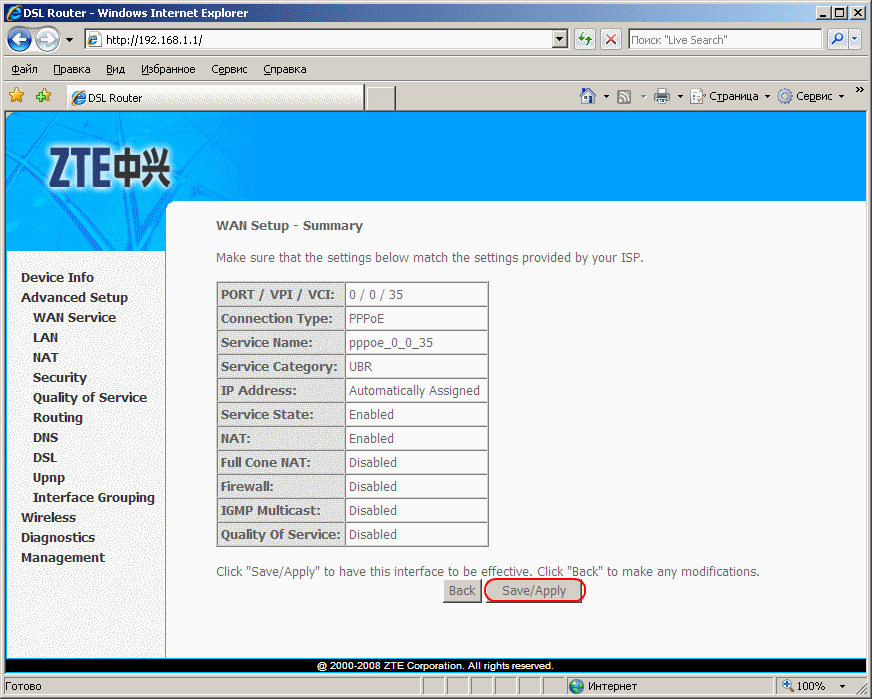Go to Quality of Service settings
Viewport: 872px width, 699px height.
click(x=89, y=397)
